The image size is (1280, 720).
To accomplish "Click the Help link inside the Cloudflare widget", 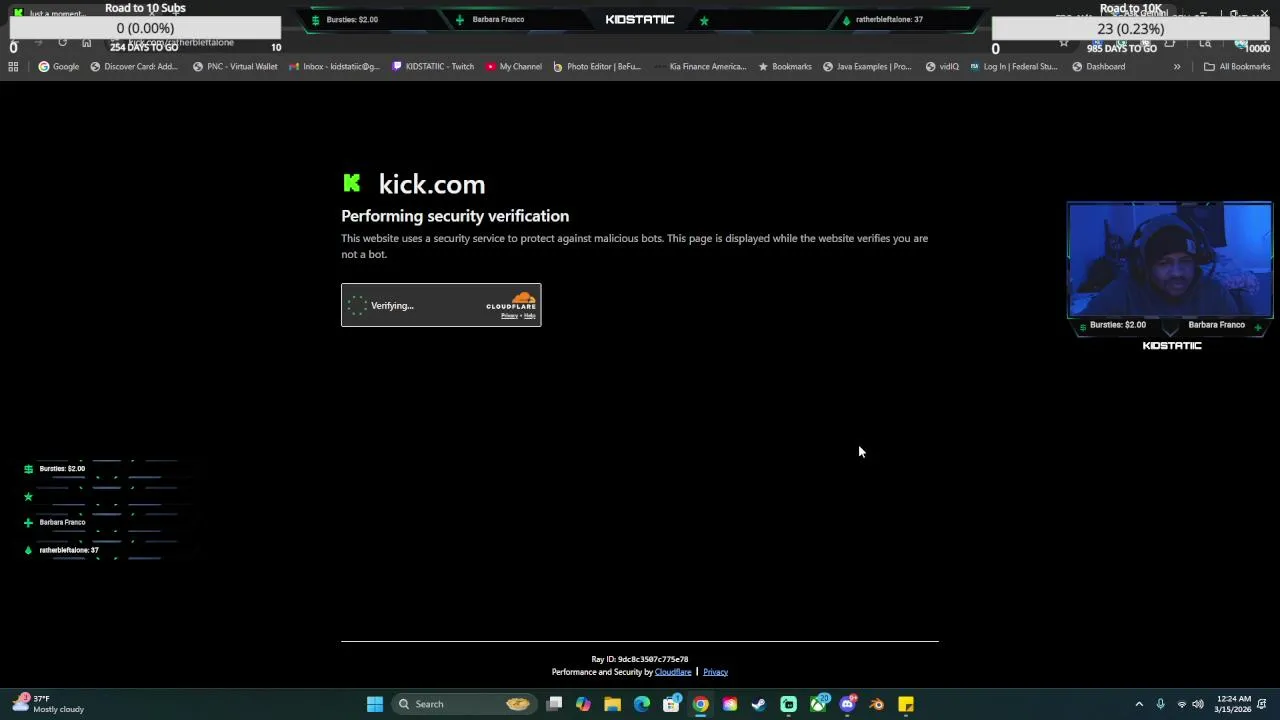I will point(530,316).
